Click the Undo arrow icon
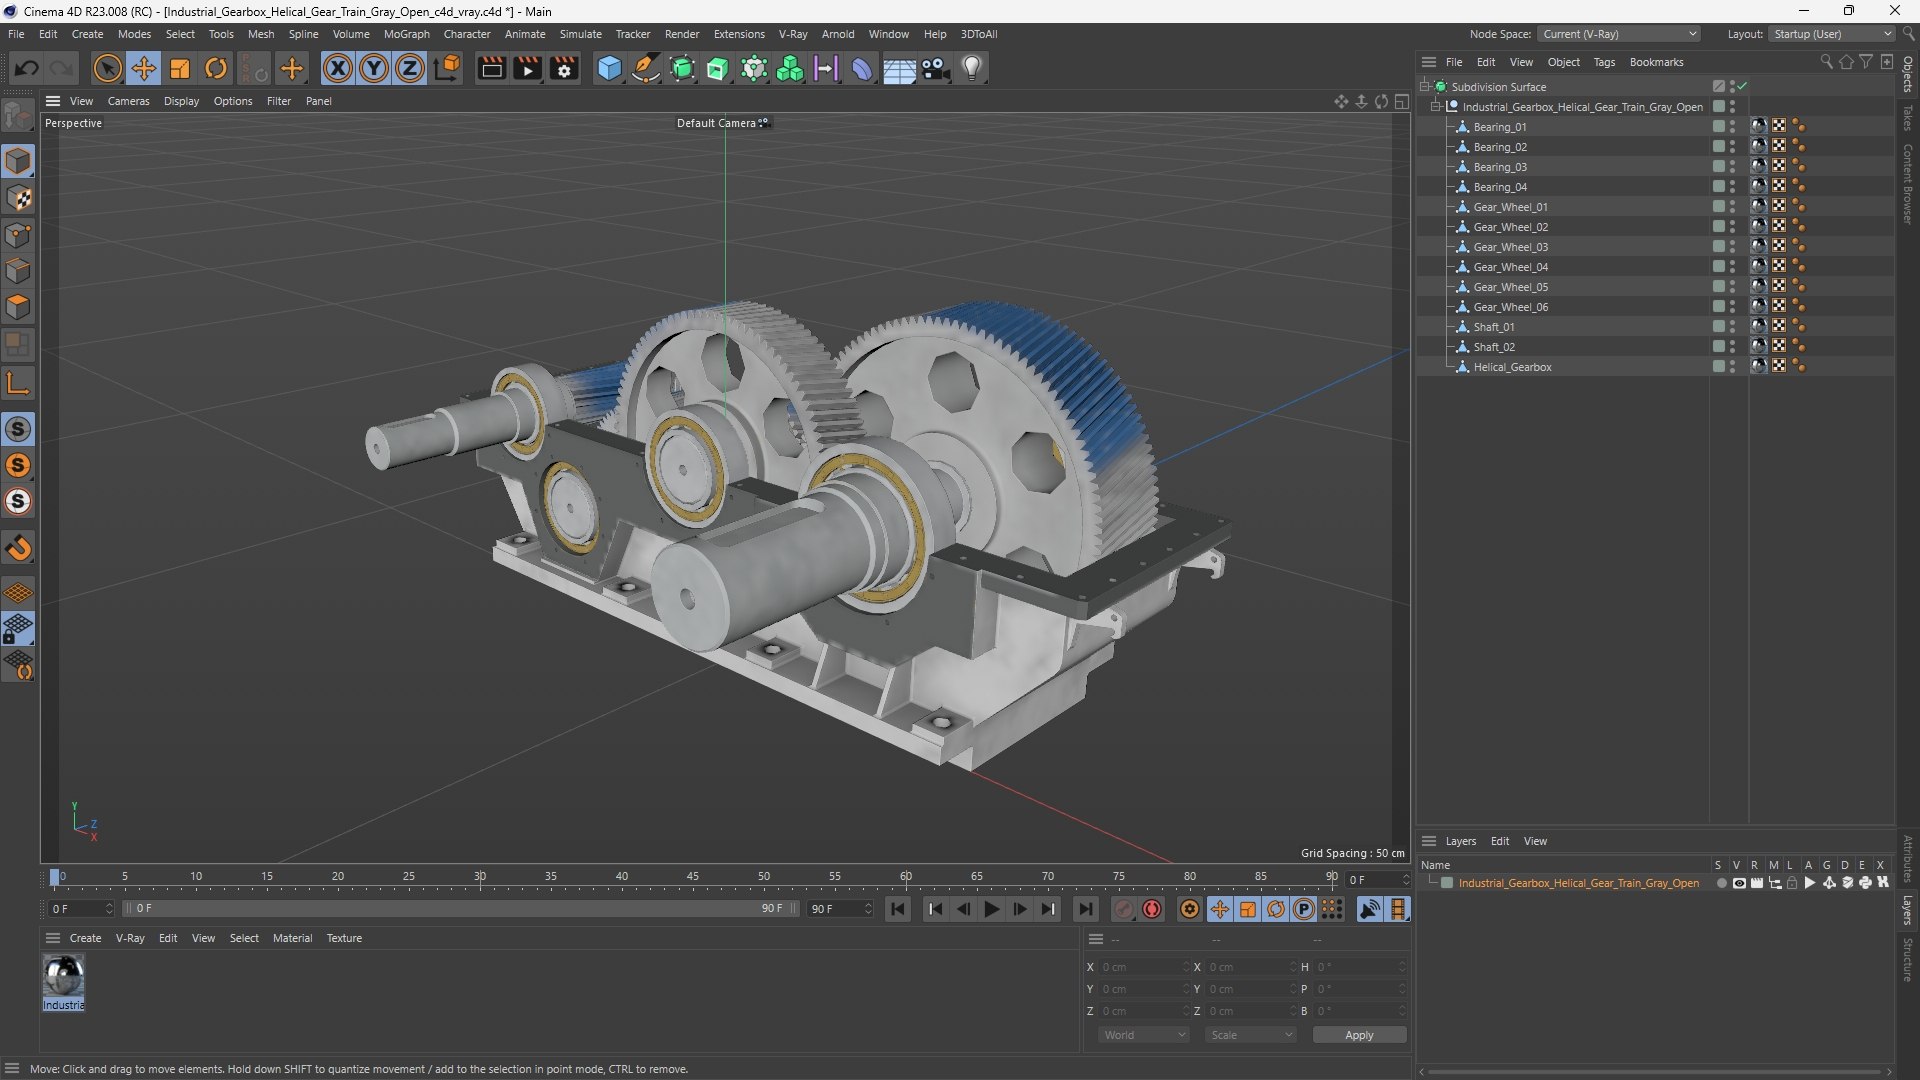This screenshot has height=1080, width=1920. tap(27, 68)
